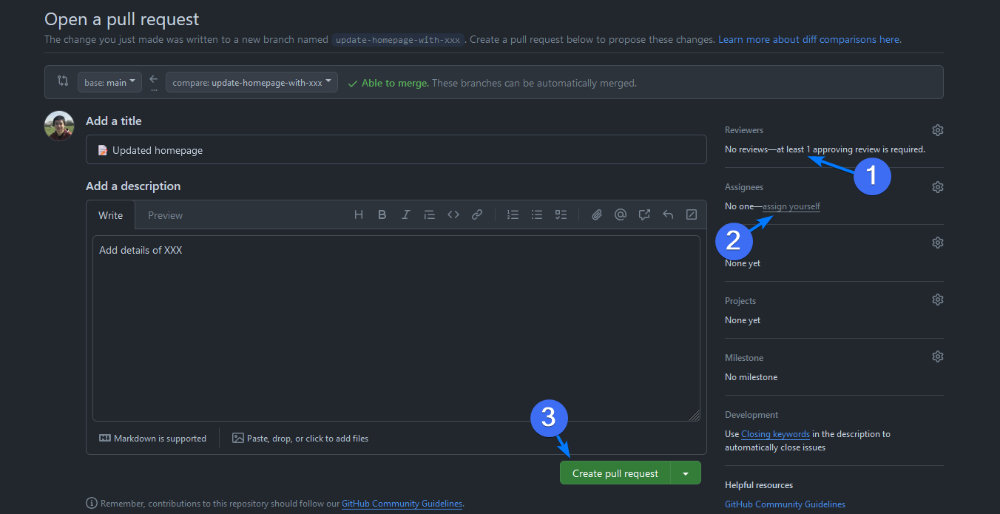Screen dimensions: 1000x514
Task: Insert a numbered list
Action: [x=513, y=215]
